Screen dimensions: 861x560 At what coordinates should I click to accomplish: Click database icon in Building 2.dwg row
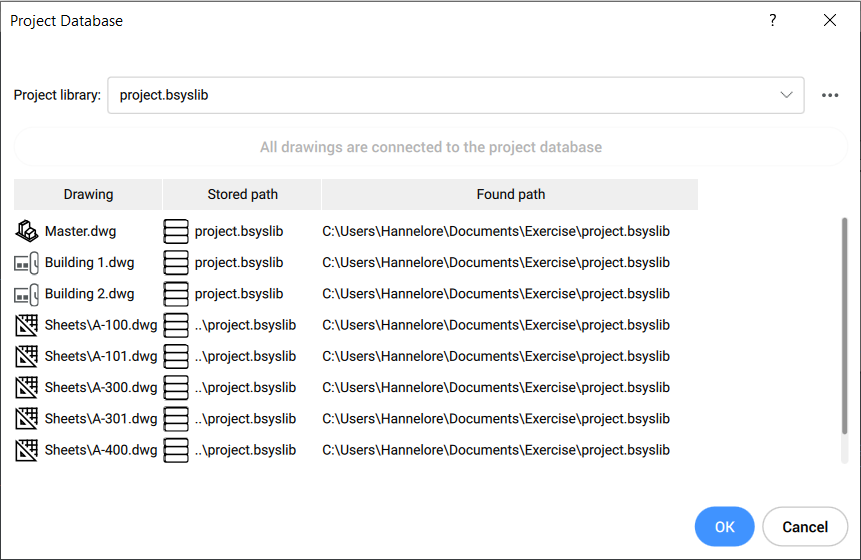(176, 294)
